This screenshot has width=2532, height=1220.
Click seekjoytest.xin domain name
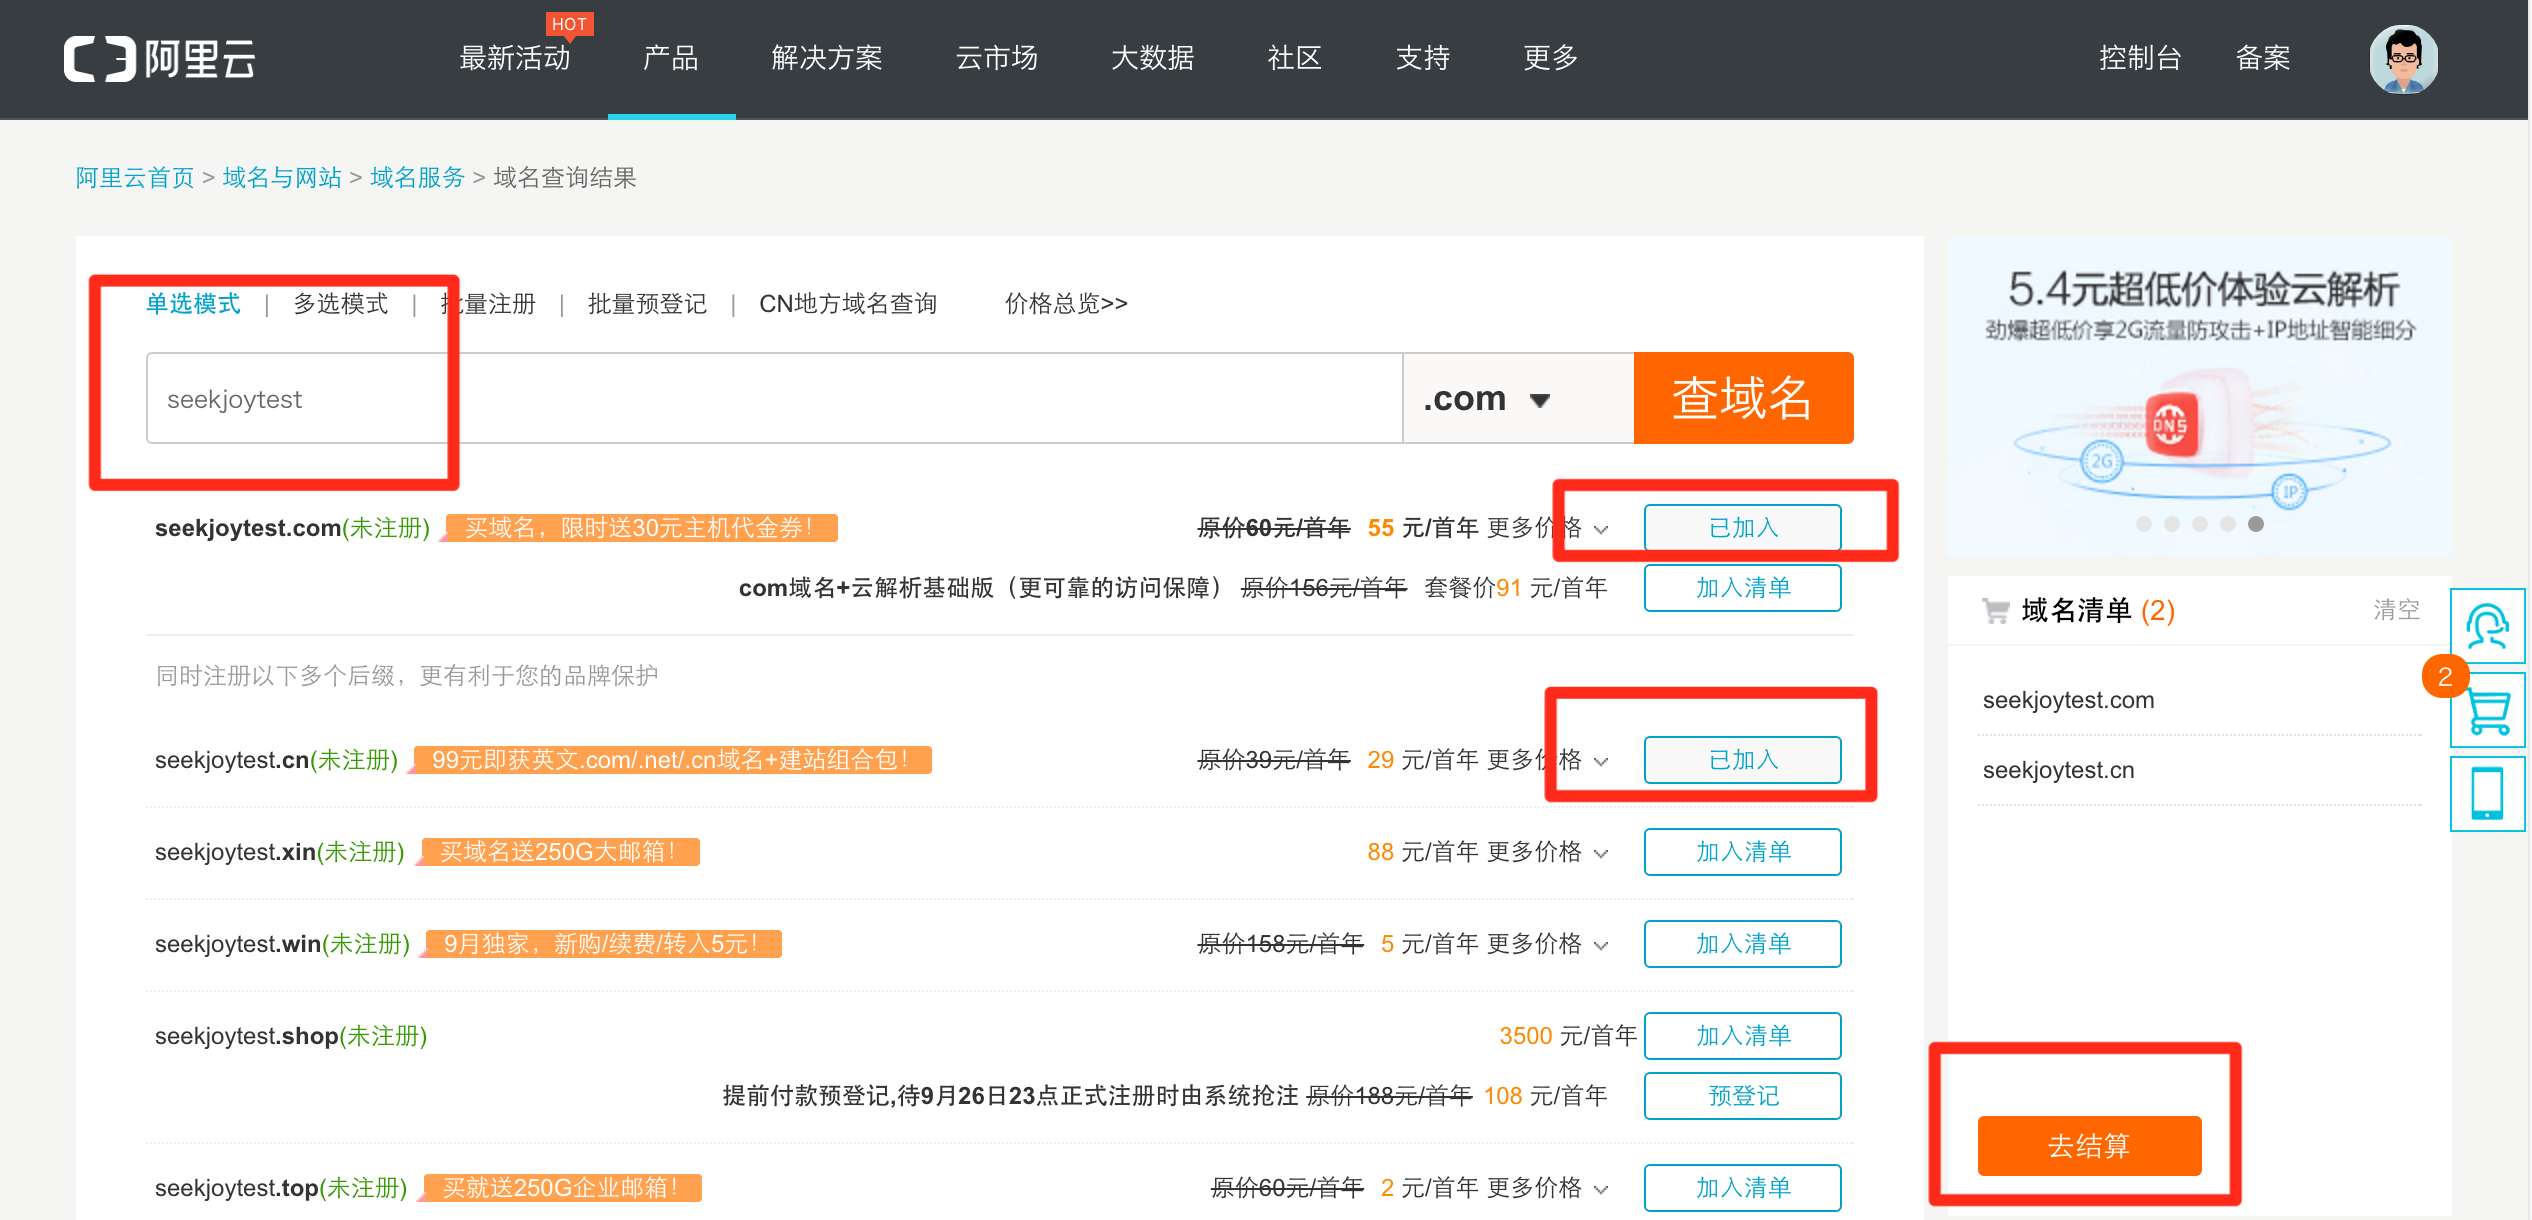point(235,852)
